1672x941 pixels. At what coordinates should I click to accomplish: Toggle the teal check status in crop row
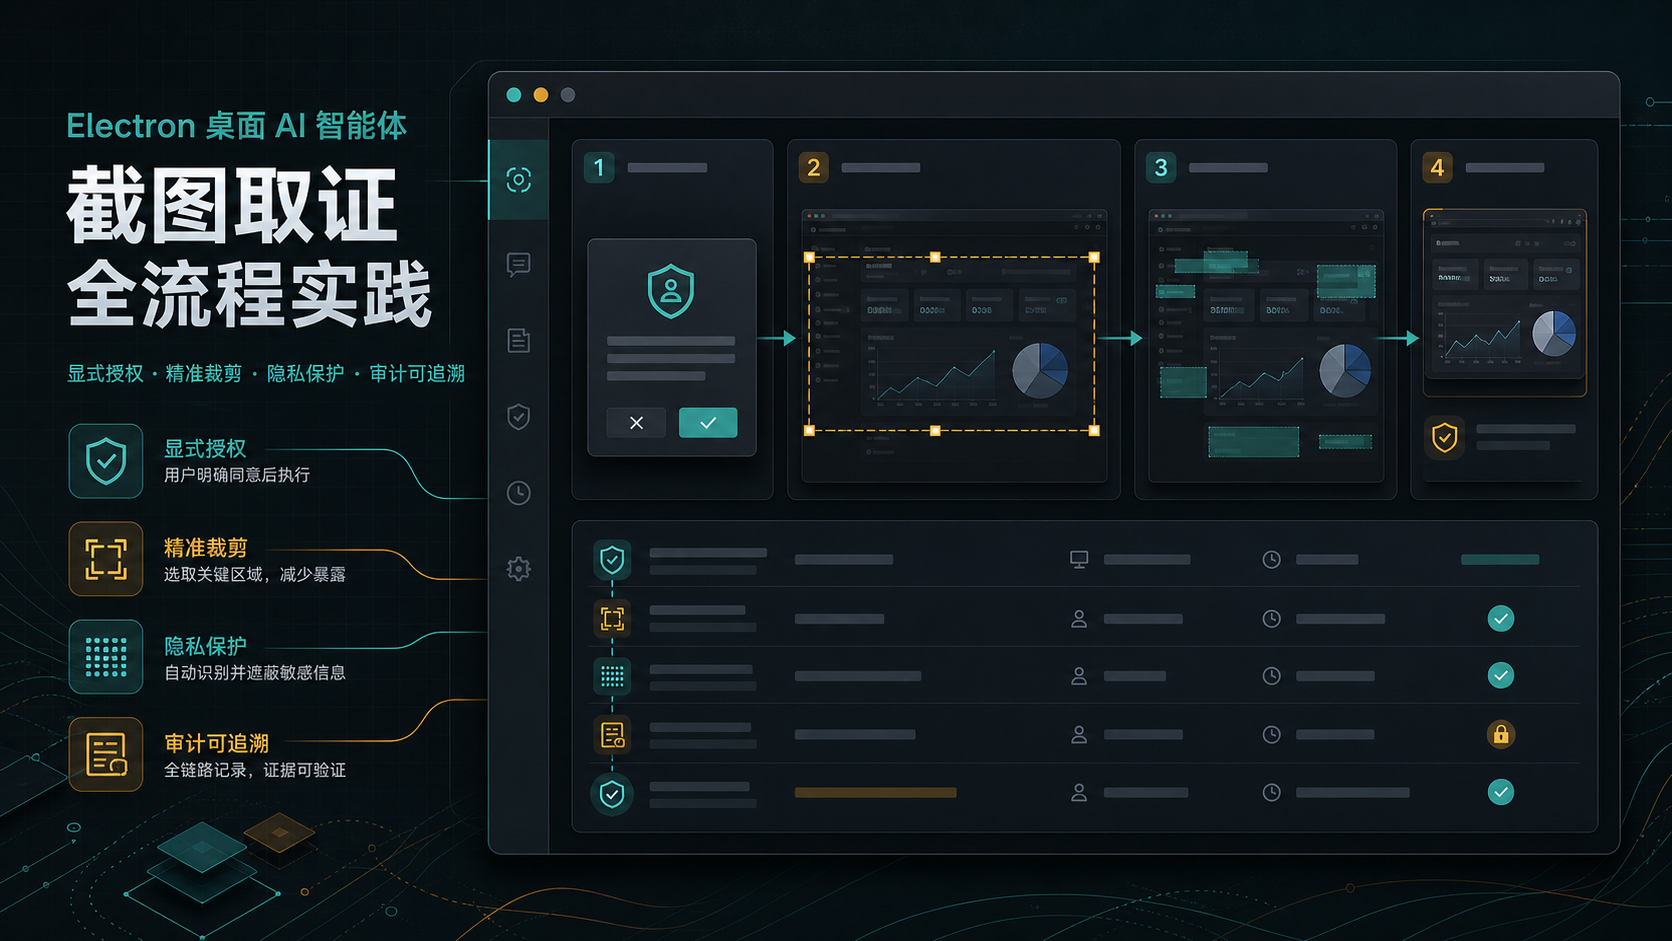(x=1500, y=619)
